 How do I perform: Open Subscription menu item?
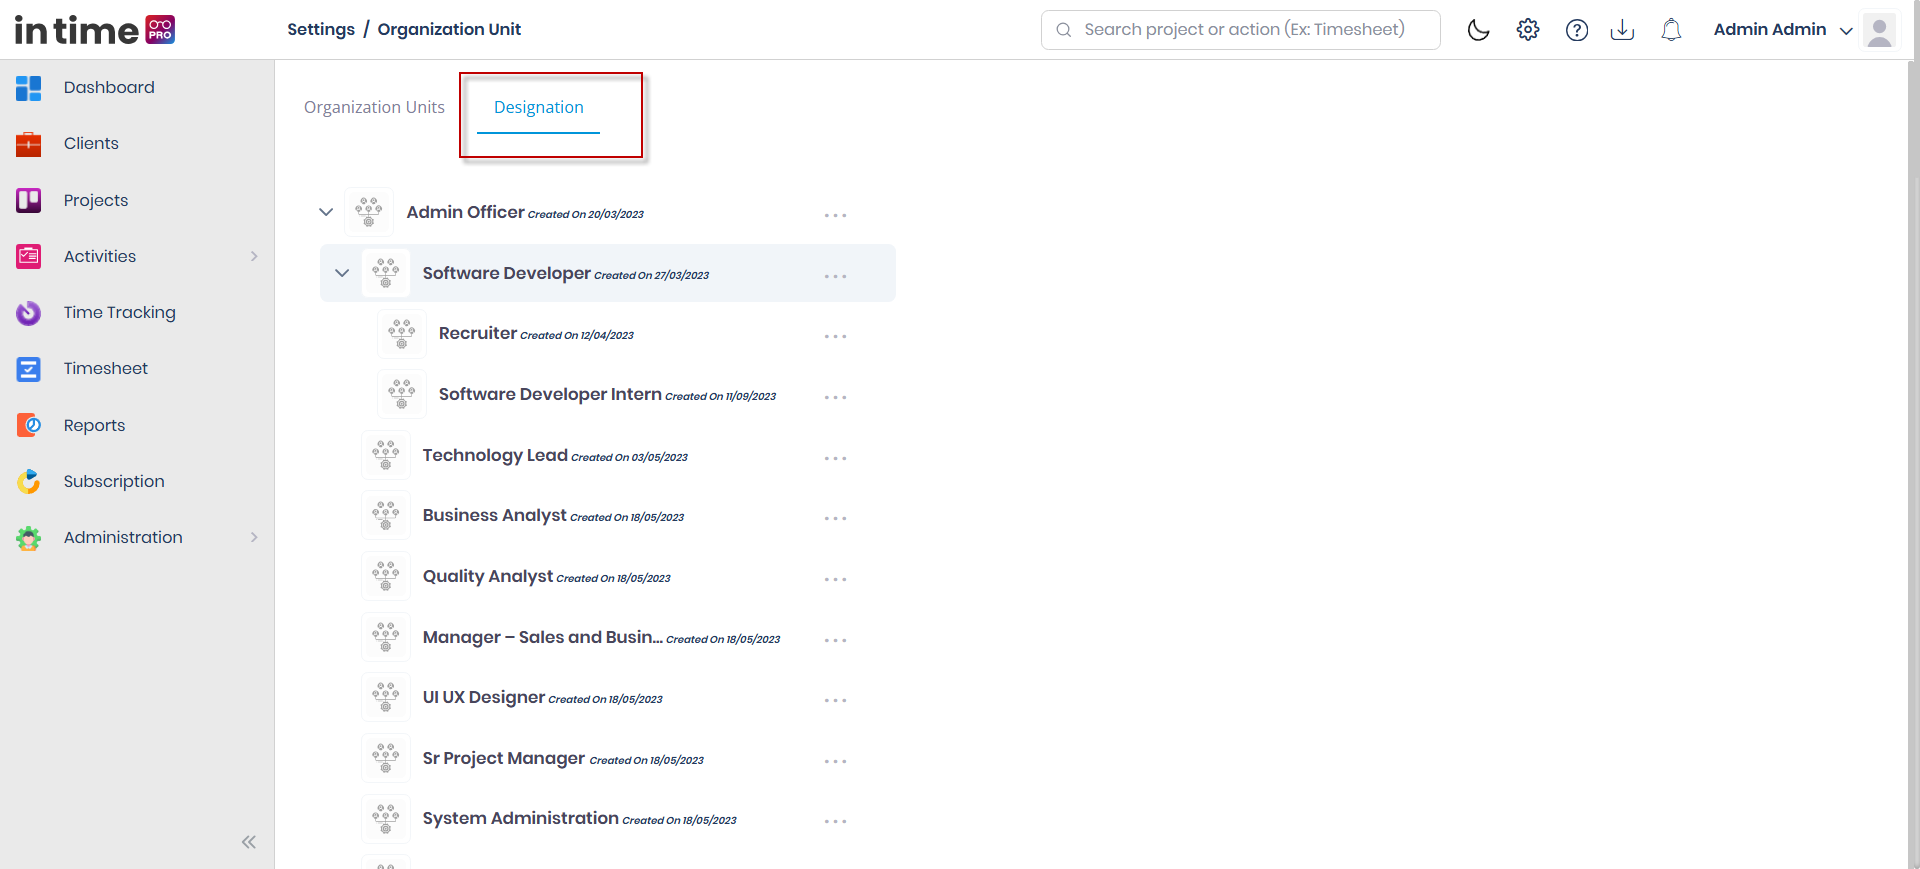(x=114, y=481)
